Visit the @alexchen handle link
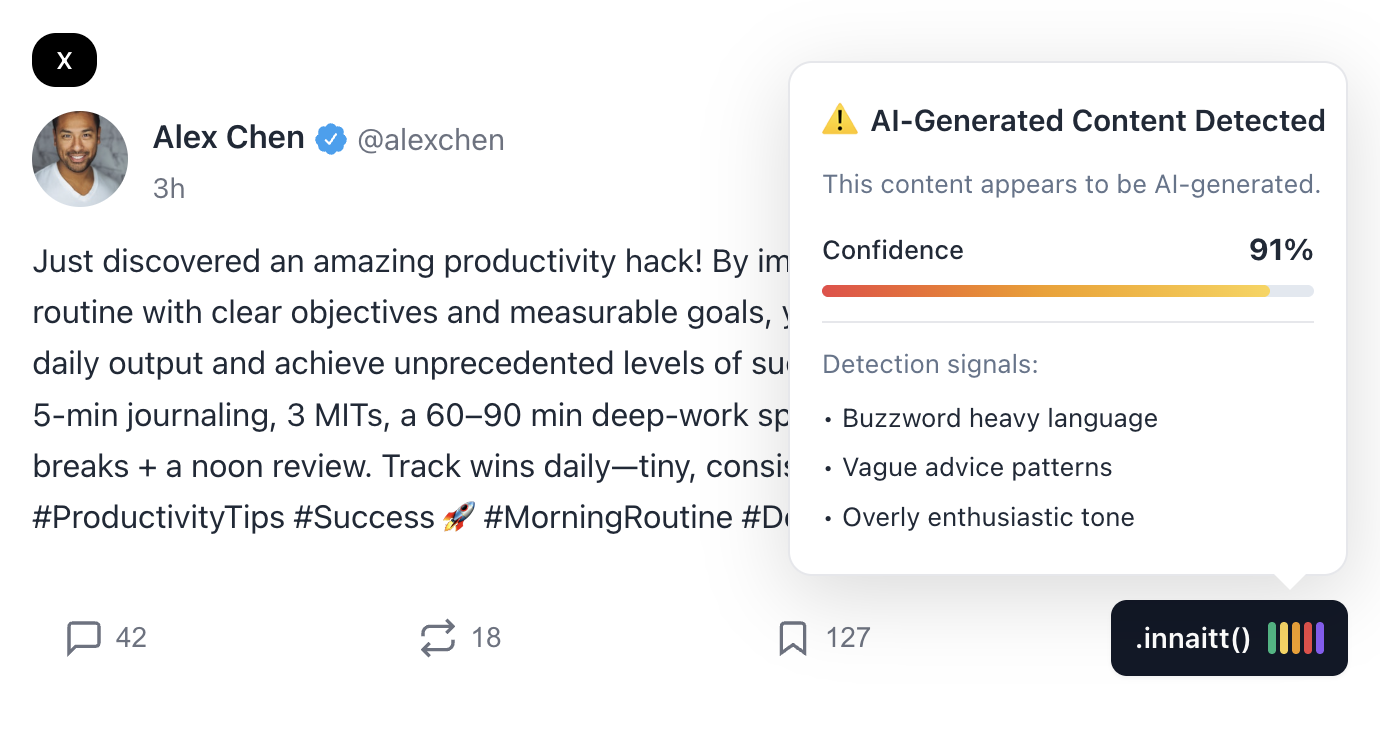Viewport: 1380px width, 734px height. point(431,140)
